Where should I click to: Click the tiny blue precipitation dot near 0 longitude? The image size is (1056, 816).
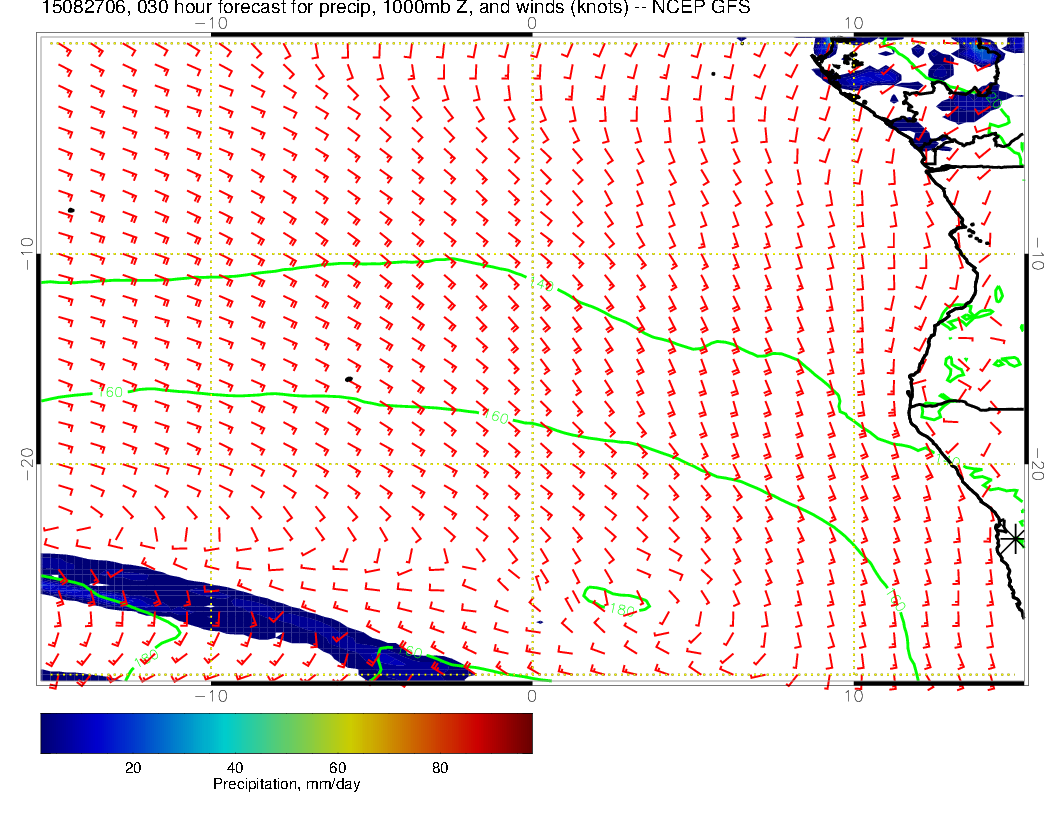[540, 622]
